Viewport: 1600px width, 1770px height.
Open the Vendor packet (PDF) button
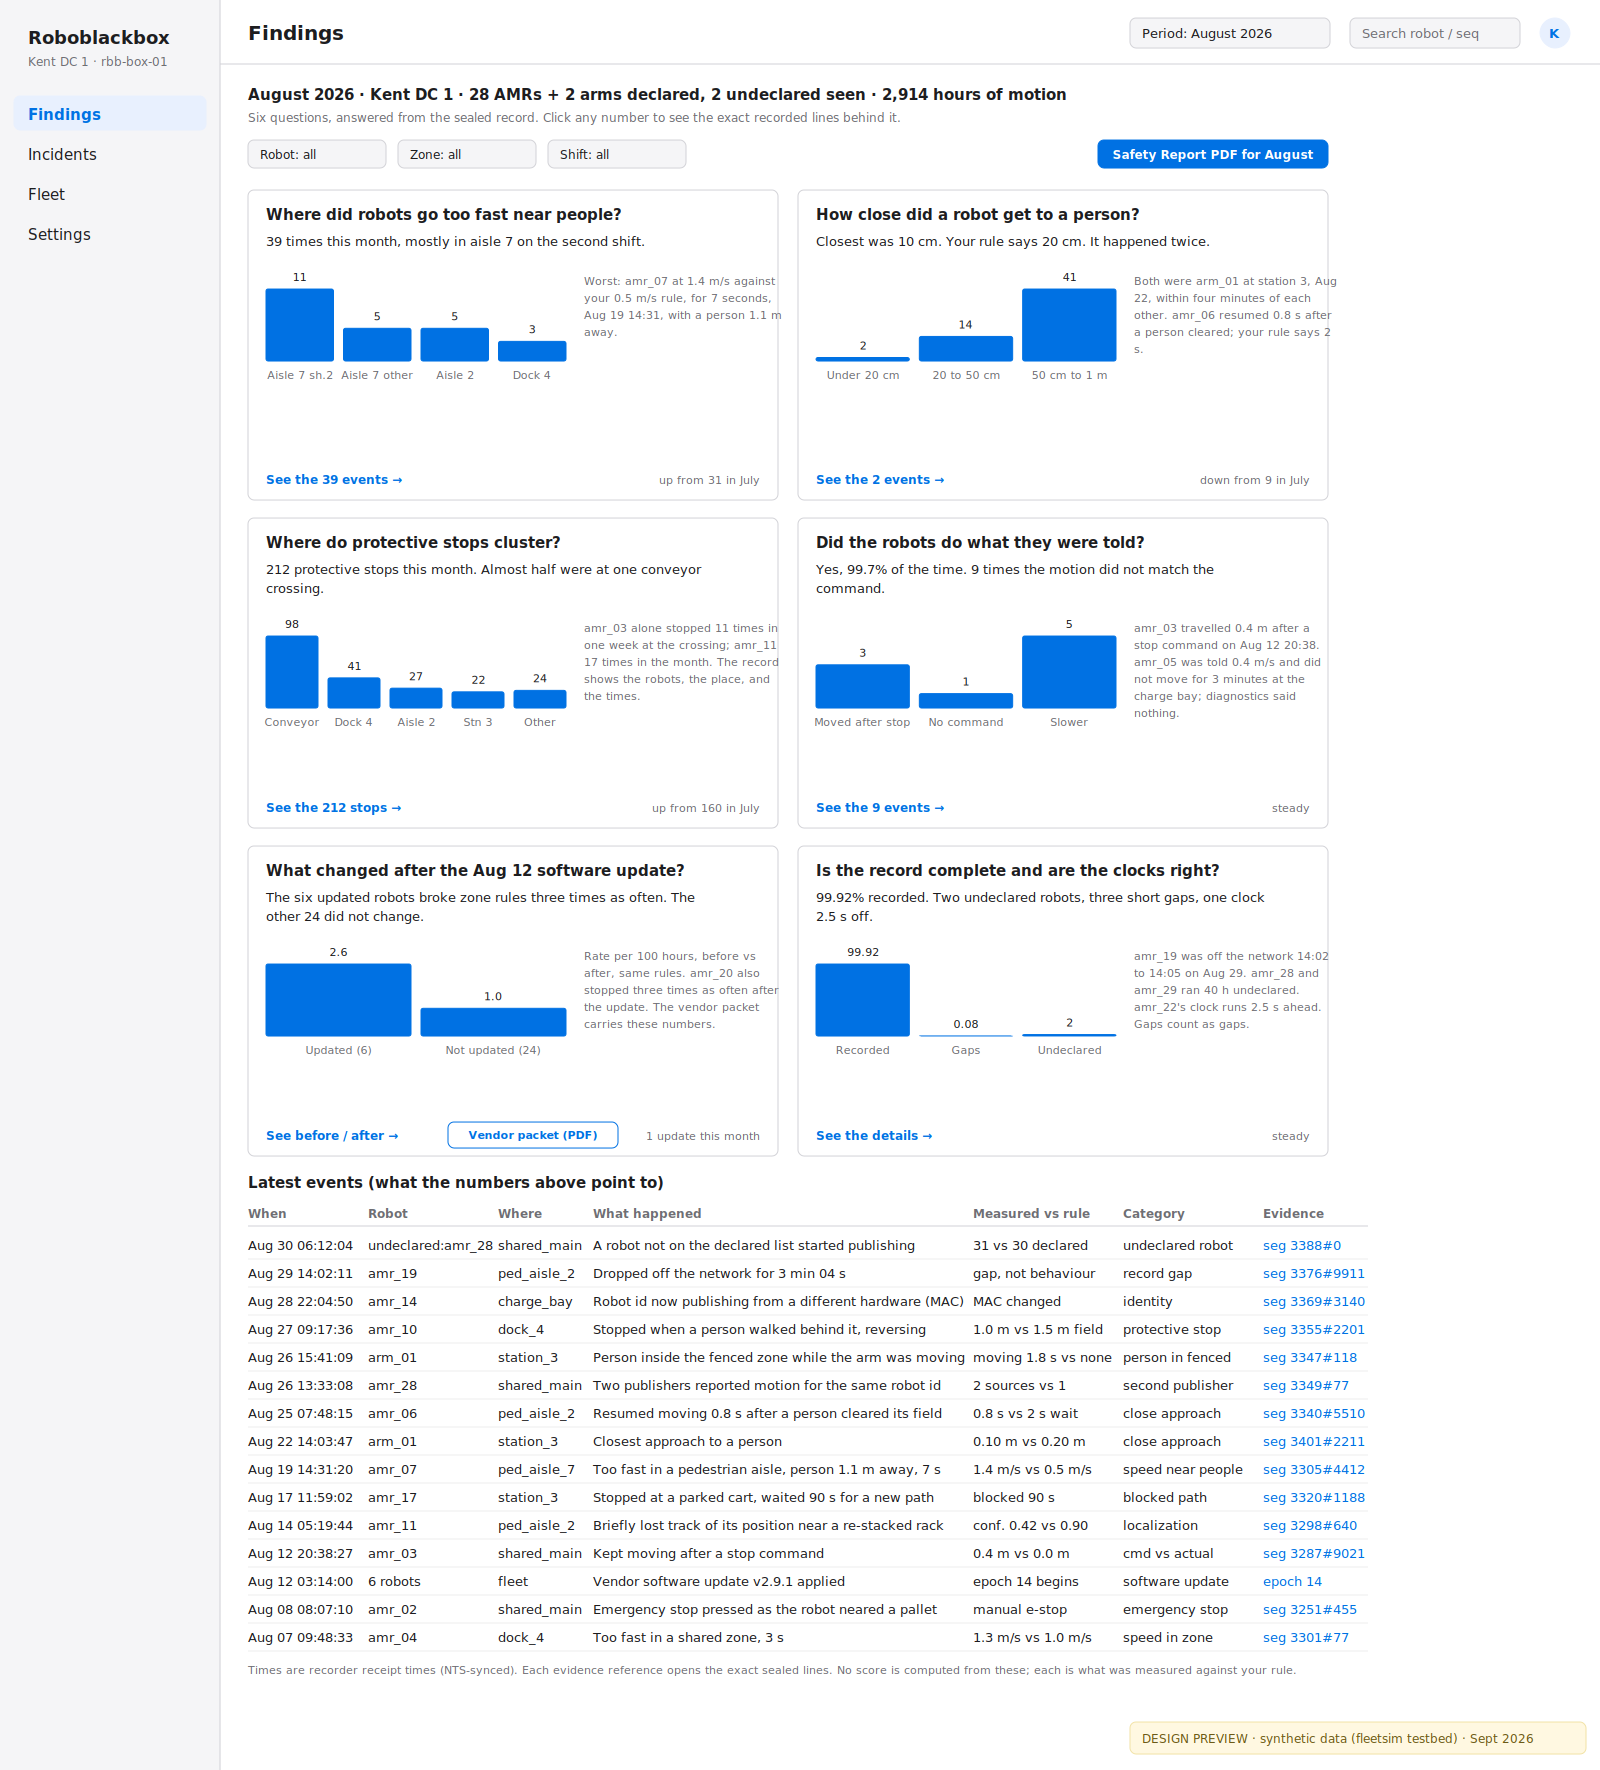532,1135
